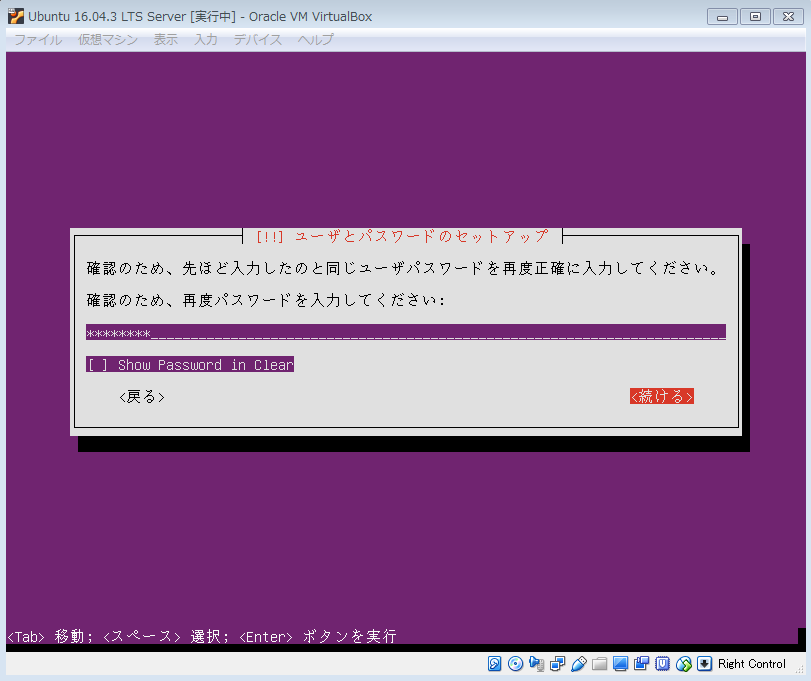Open the 表示 menu
811x681 pixels.
coord(166,40)
